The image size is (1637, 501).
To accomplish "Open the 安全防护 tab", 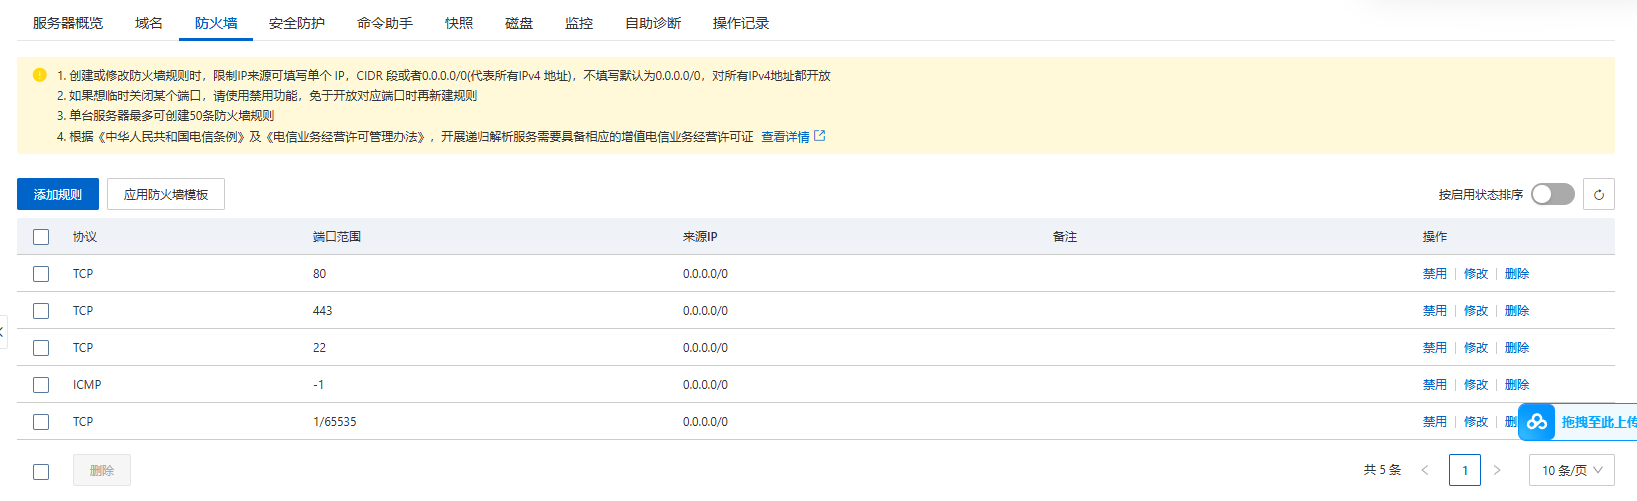I will (x=297, y=23).
